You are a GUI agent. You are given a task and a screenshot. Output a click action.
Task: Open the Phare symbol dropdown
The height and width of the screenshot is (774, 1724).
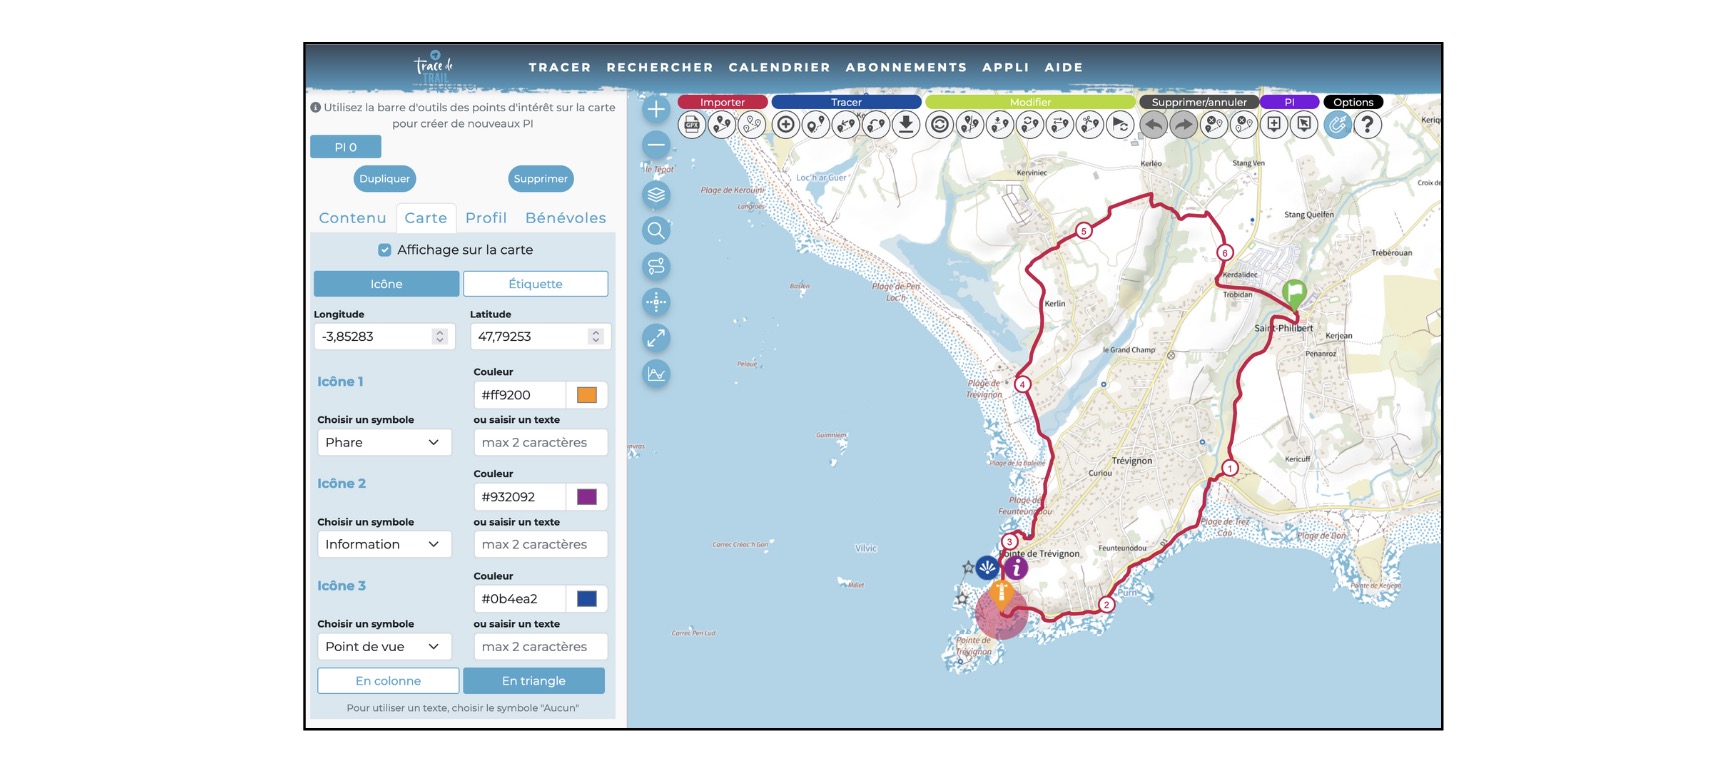(x=383, y=443)
